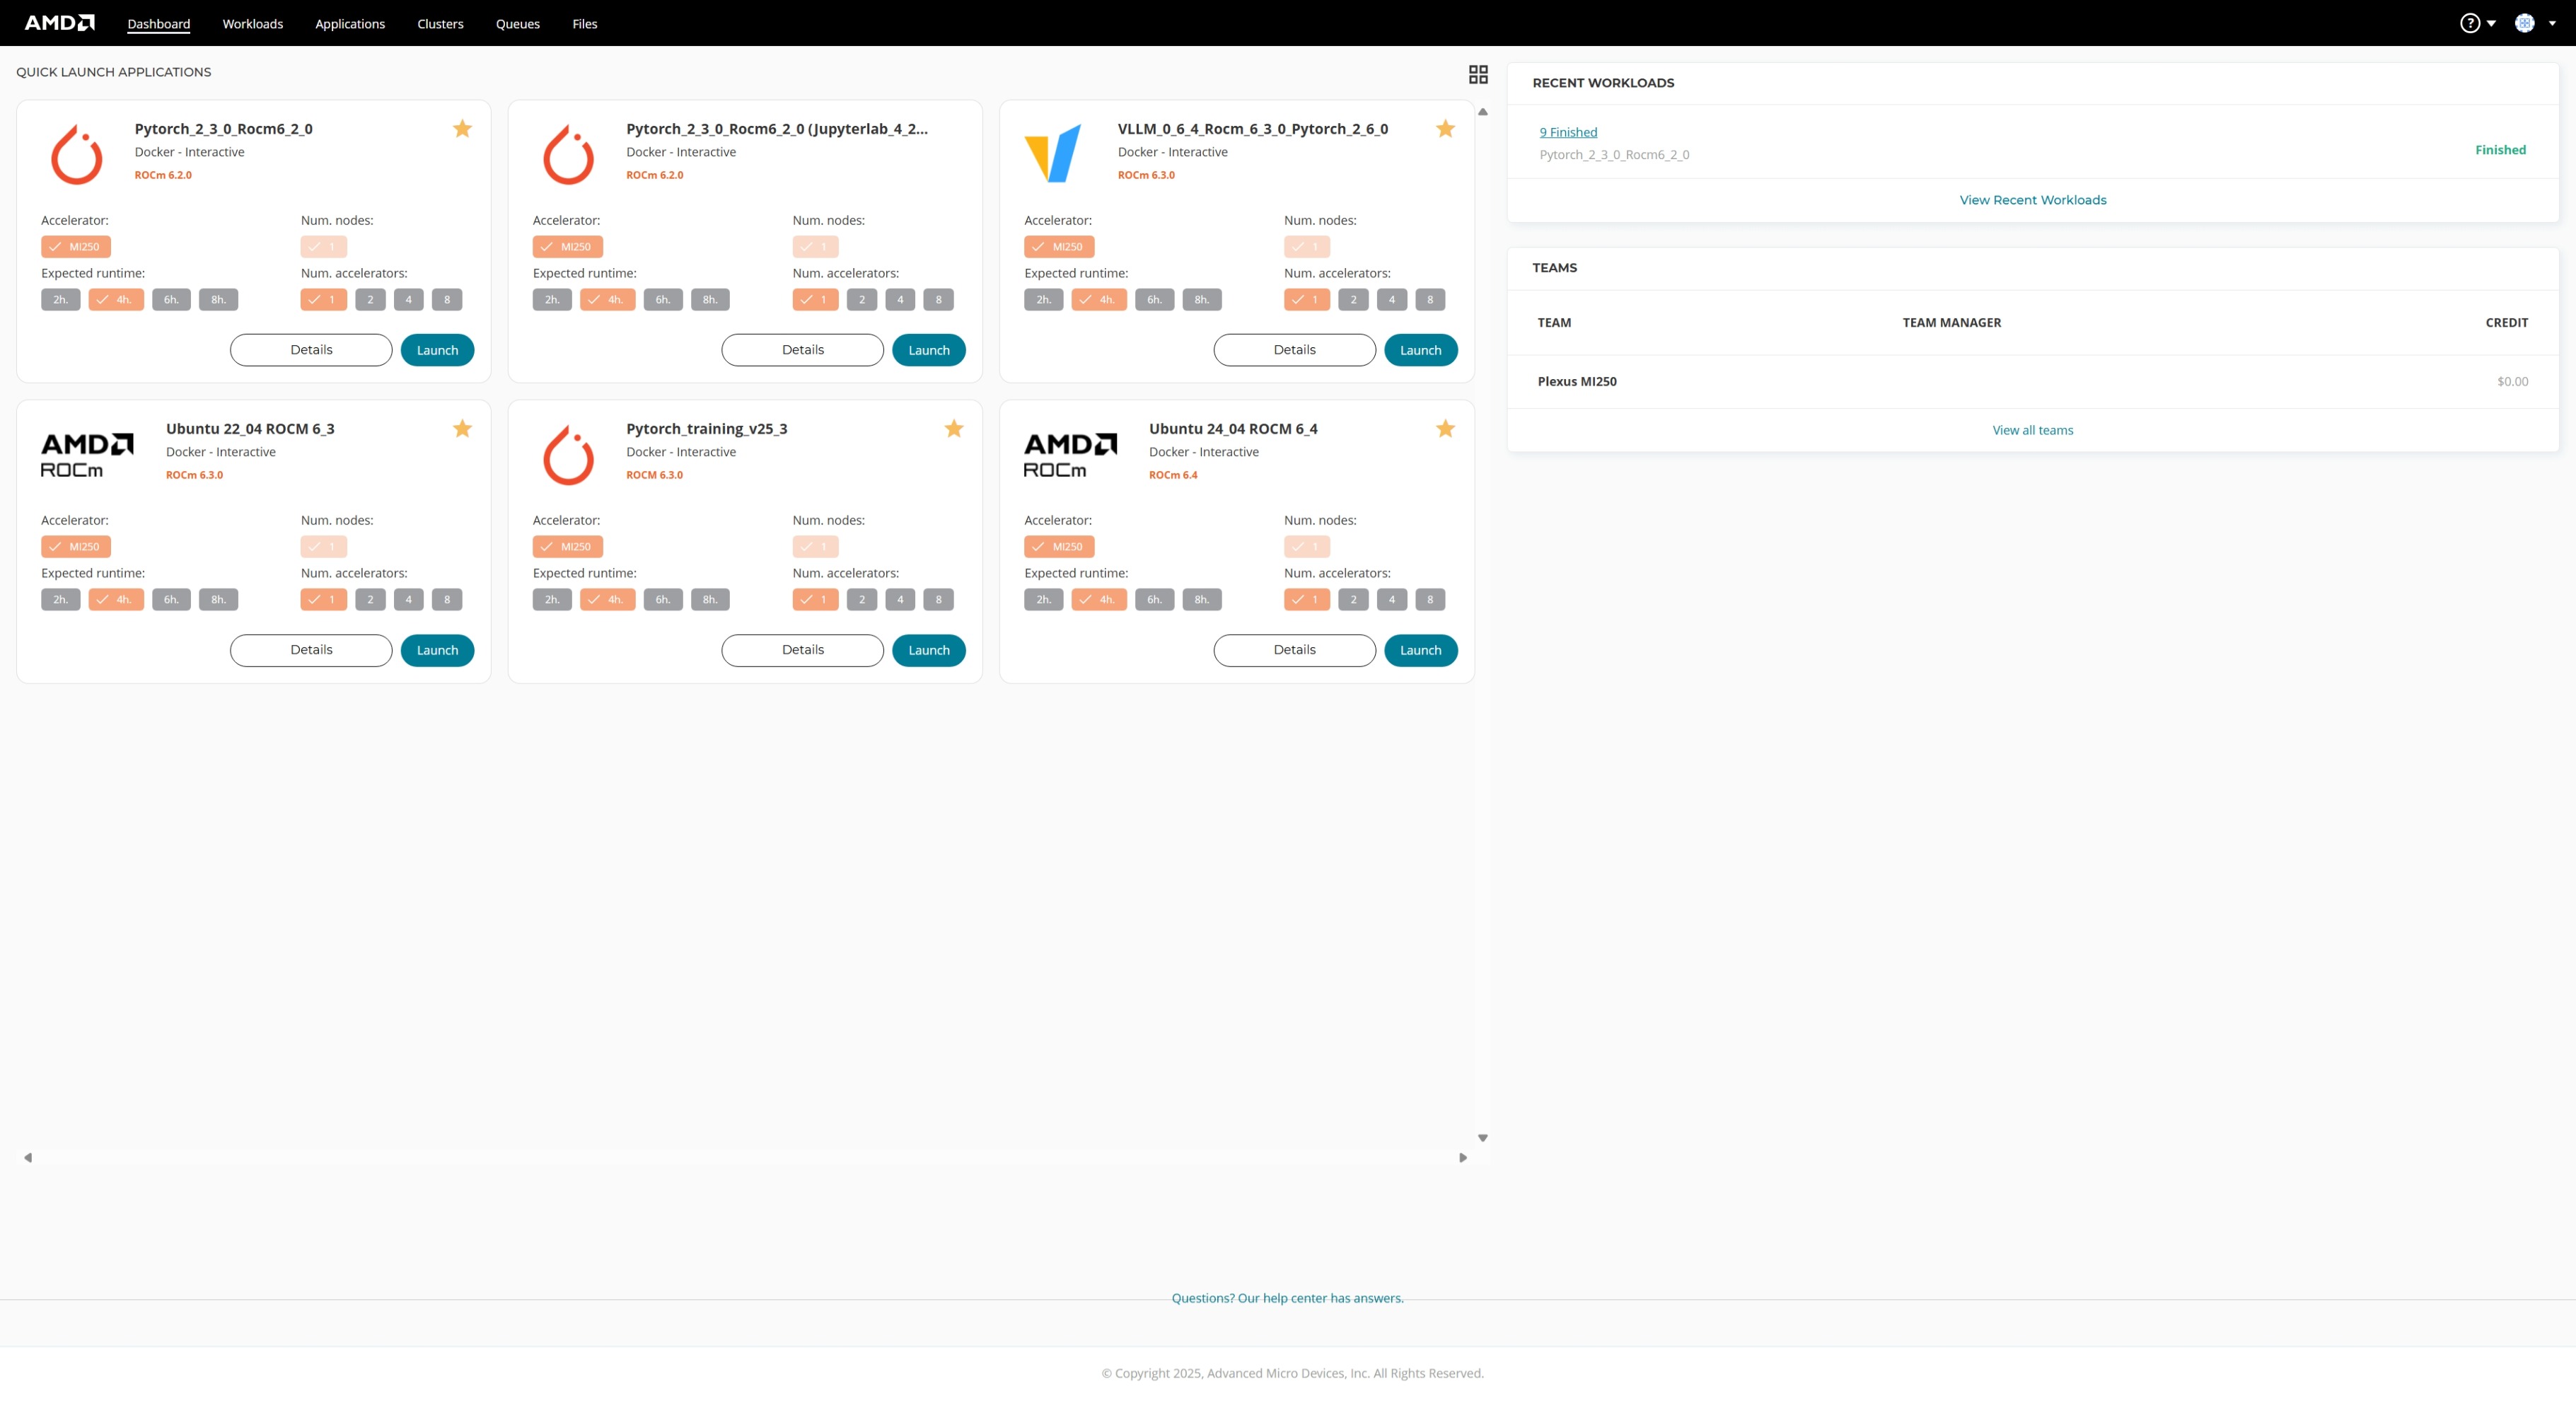Click the user avatar icon

click(2524, 23)
